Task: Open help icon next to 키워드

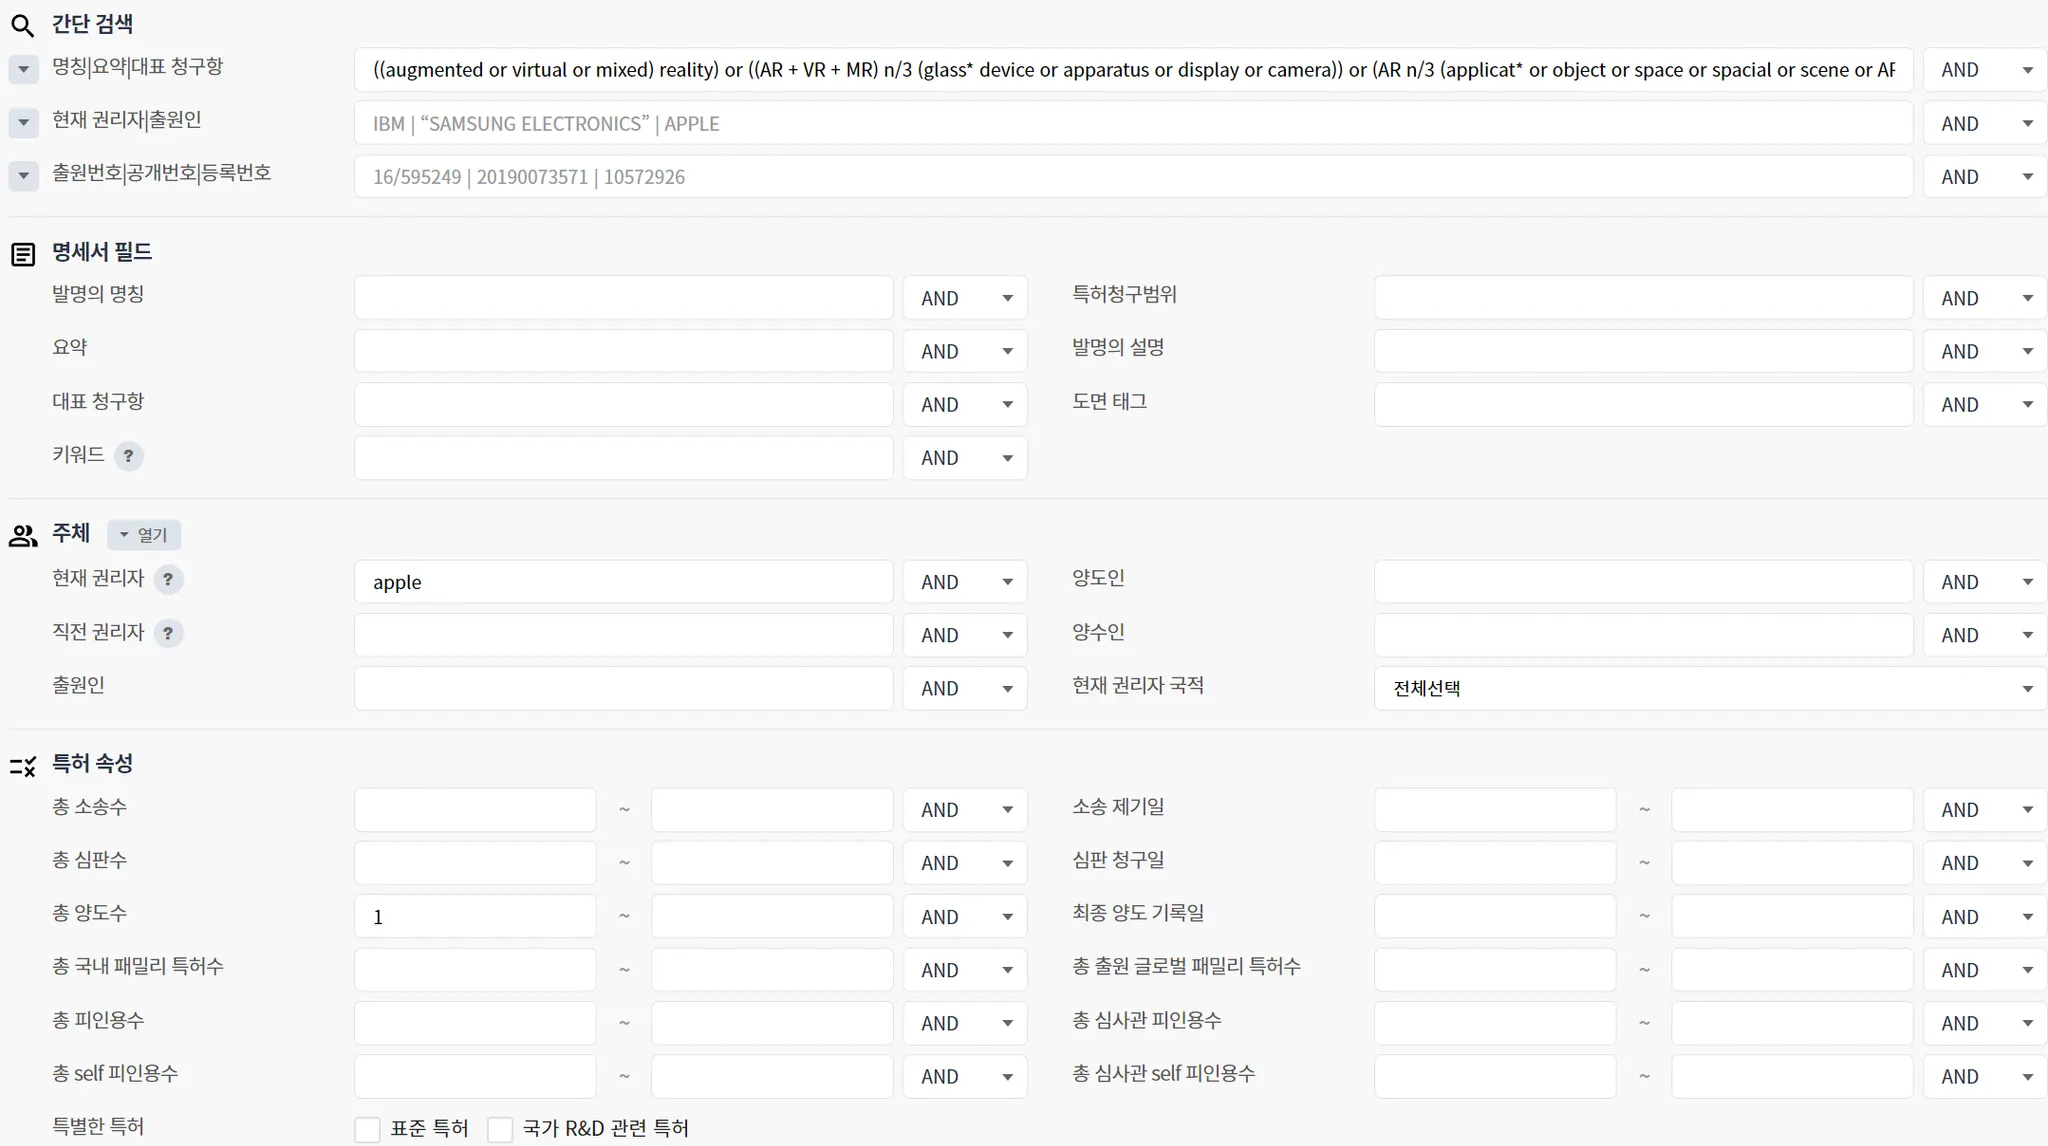Action: (x=128, y=456)
